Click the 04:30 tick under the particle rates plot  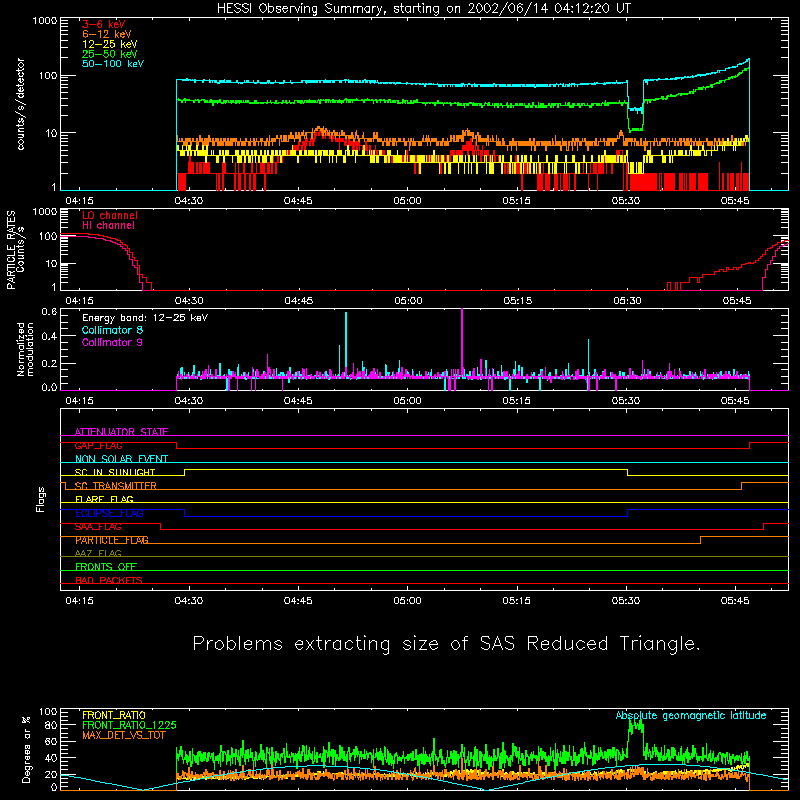(x=189, y=301)
